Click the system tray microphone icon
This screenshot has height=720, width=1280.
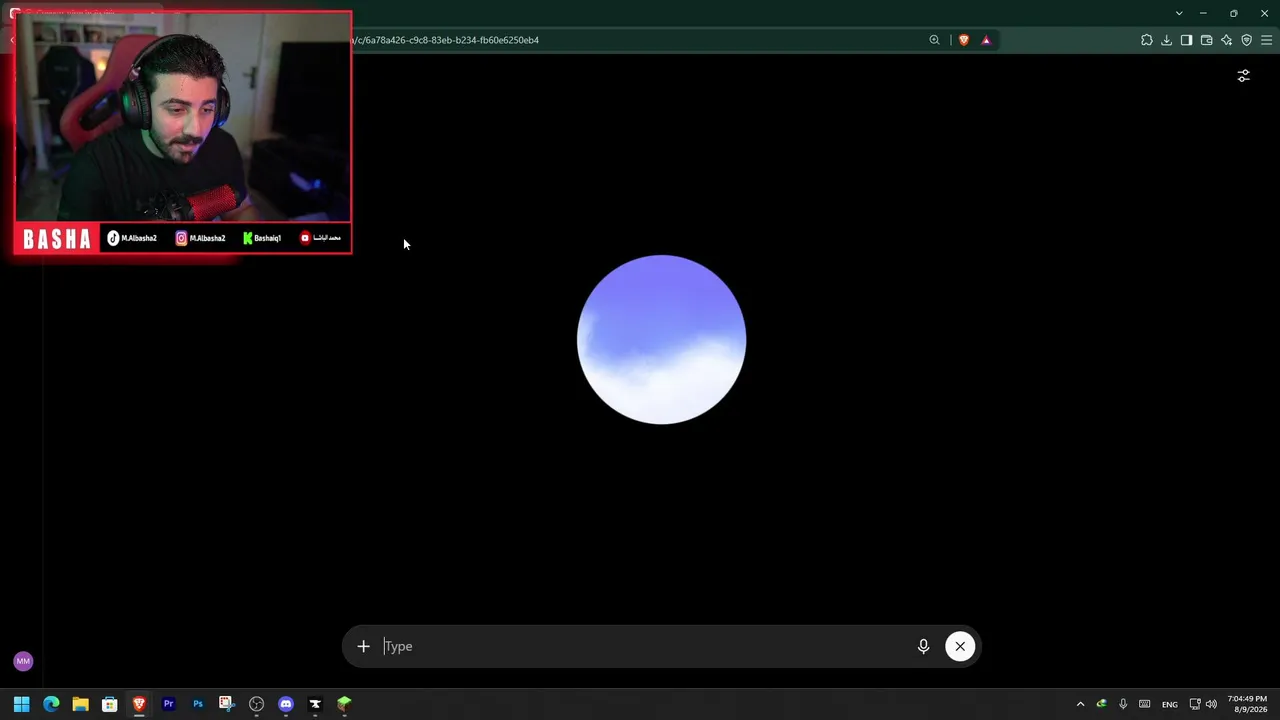[1123, 704]
